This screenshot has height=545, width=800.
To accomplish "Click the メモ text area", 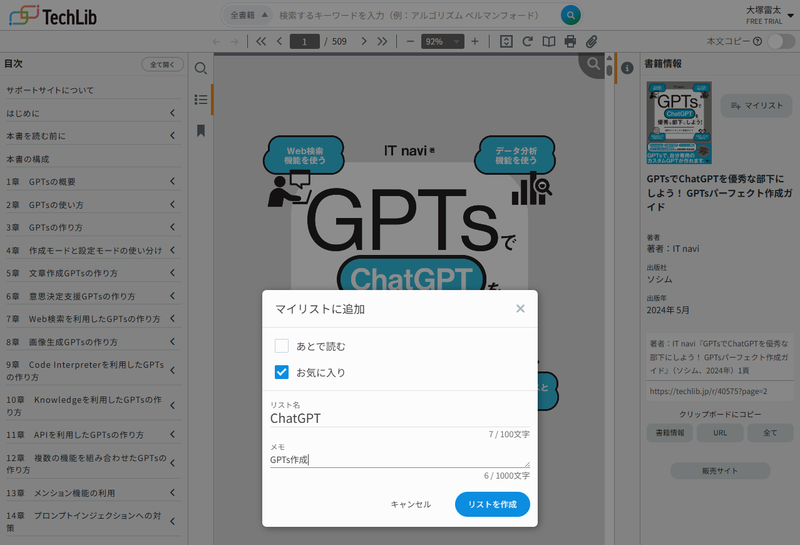I will (x=399, y=460).
